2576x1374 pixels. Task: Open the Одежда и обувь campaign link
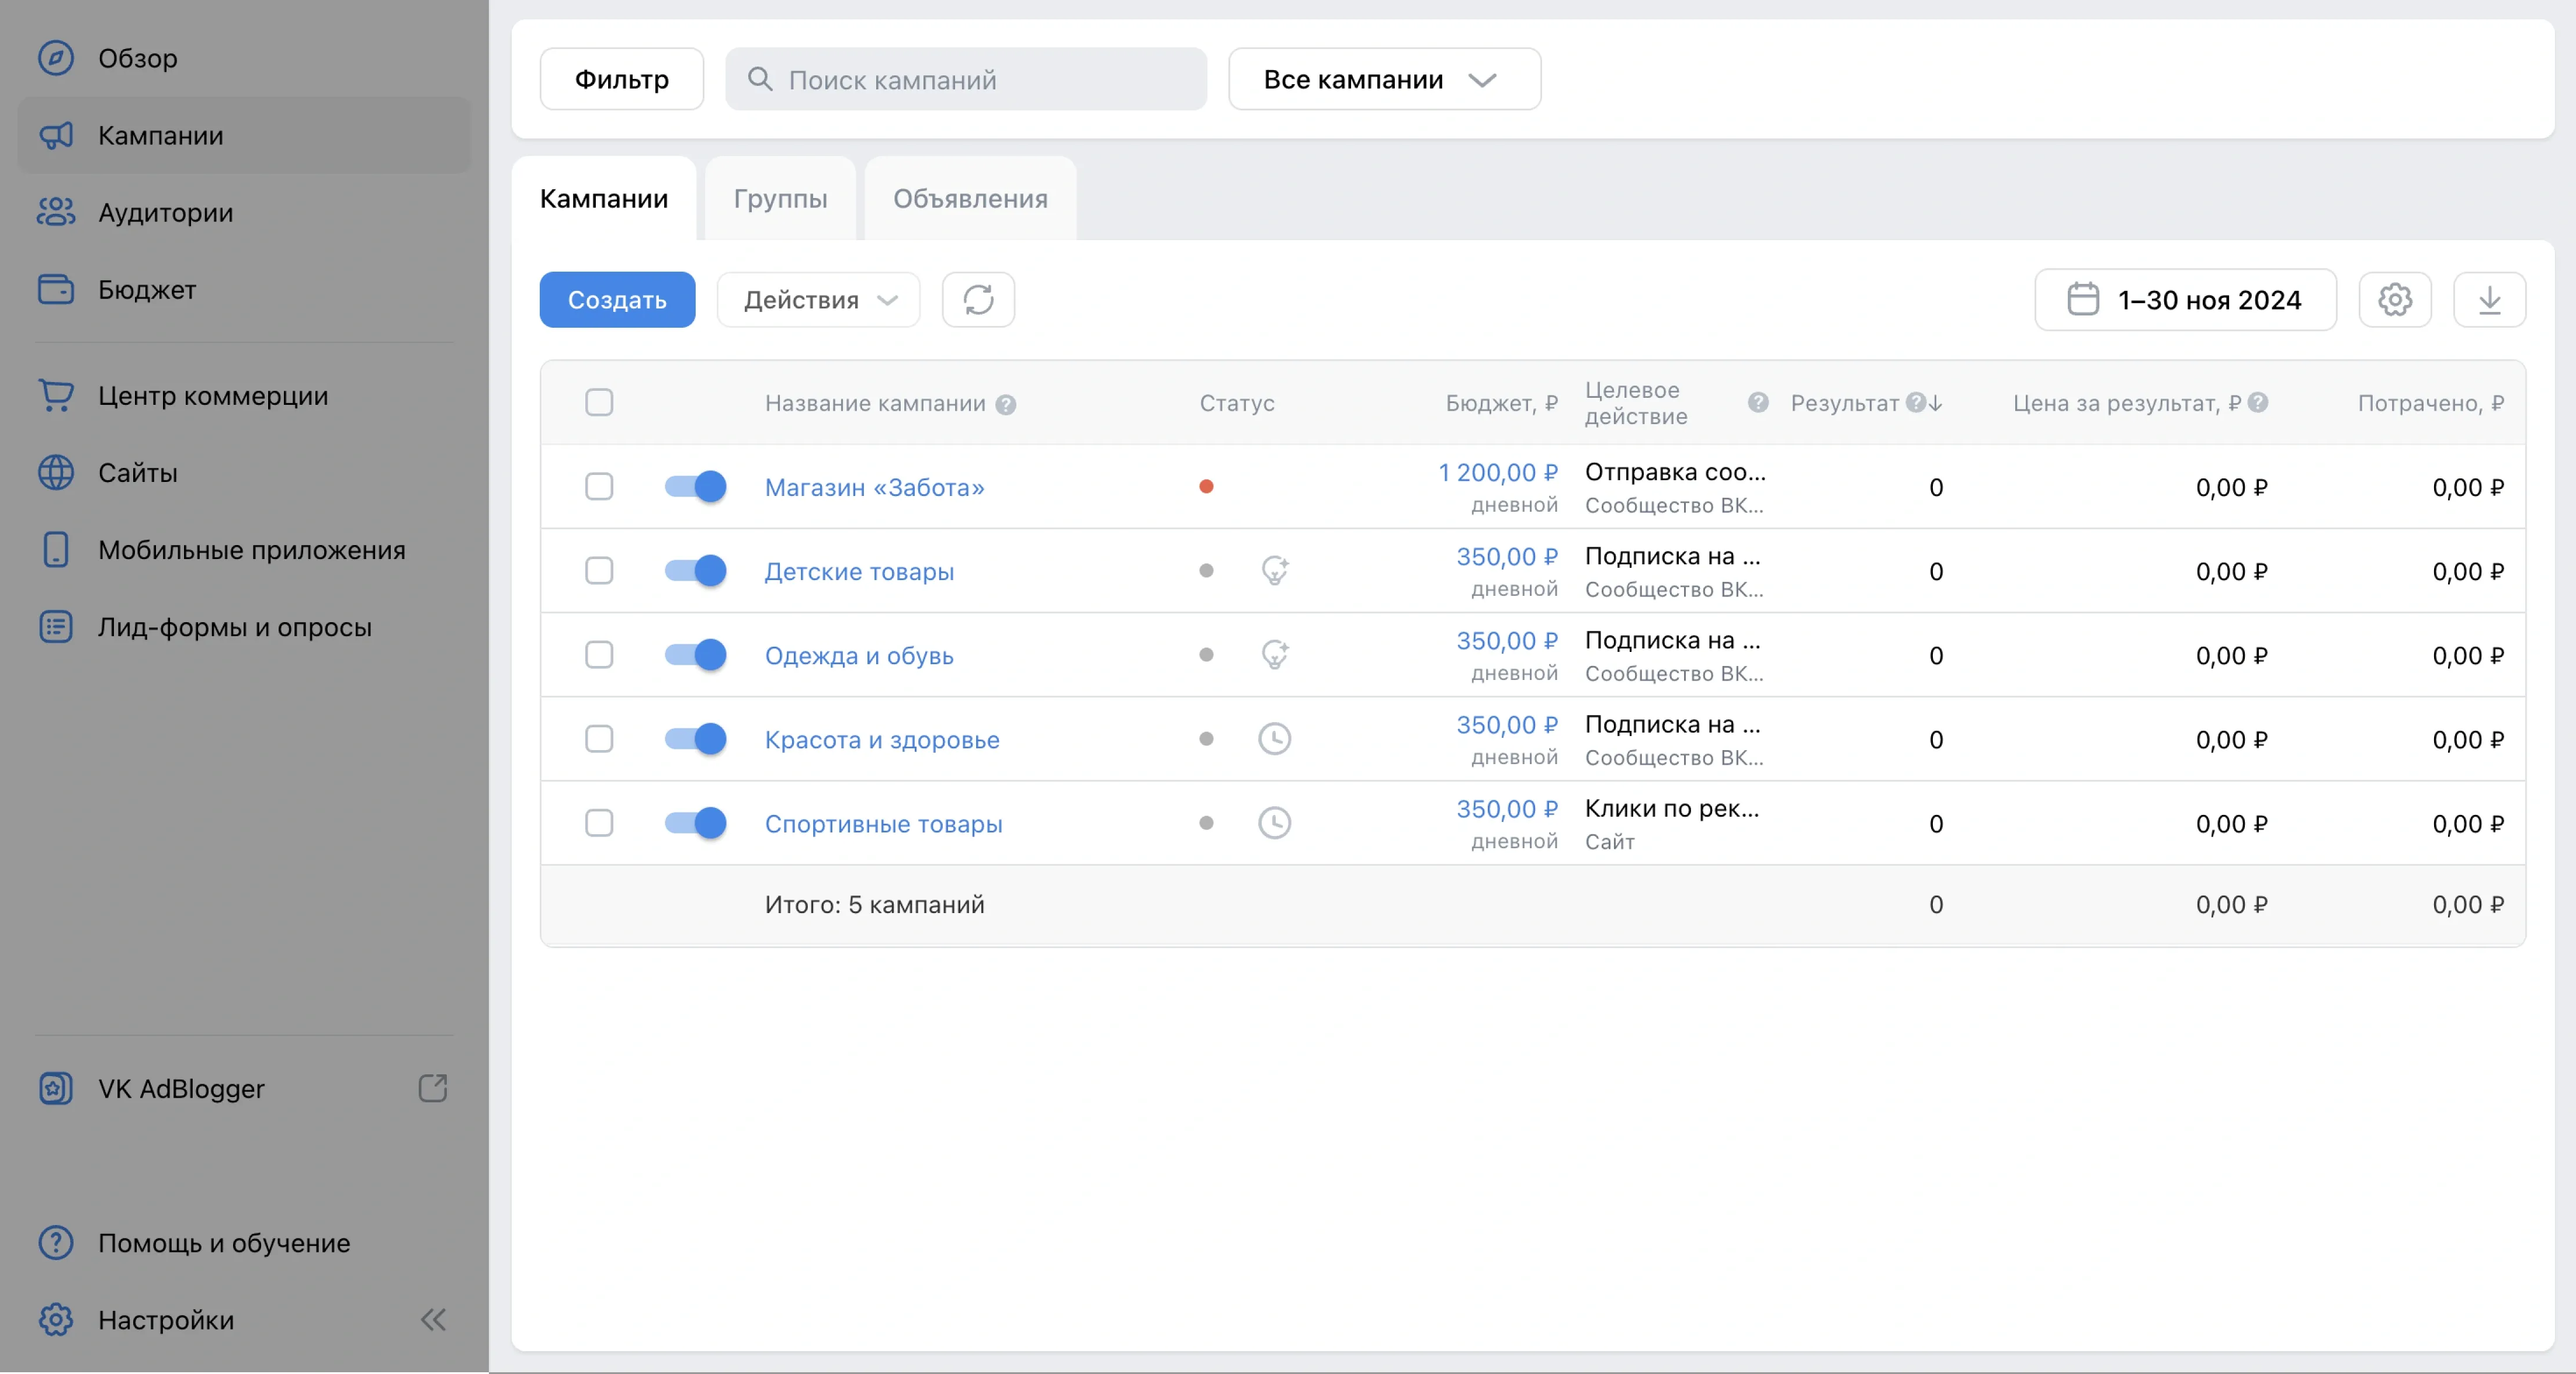point(859,655)
